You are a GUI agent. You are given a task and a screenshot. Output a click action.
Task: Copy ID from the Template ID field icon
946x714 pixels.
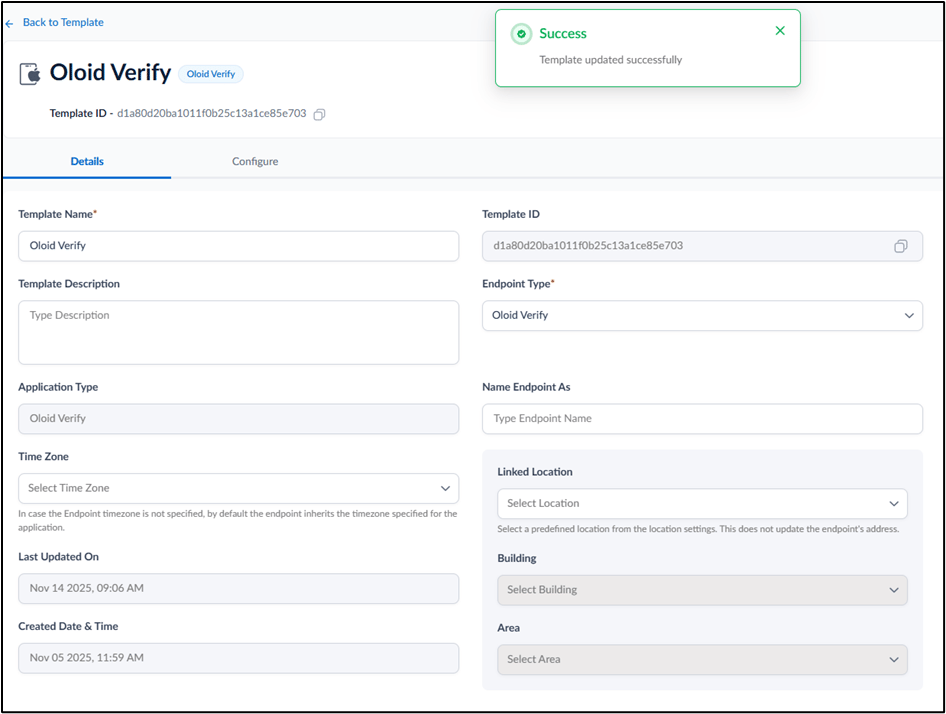[900, 246]
